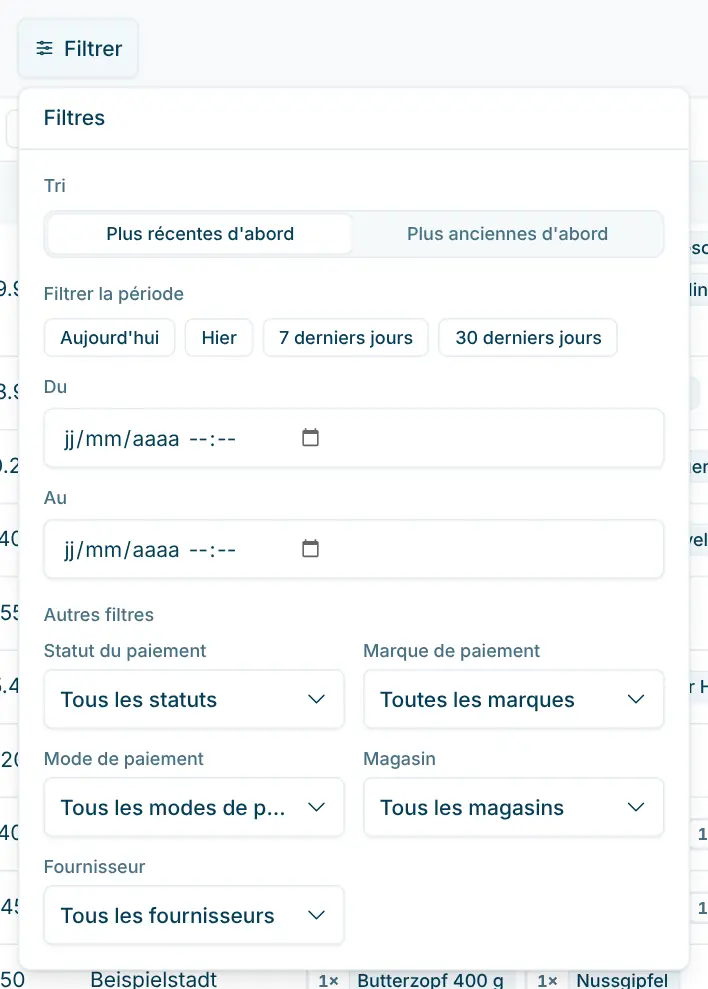Select Plus anciennes d'abord sorting
The width and height of the screenshot is (708, 989).
[x=507, y=234]
